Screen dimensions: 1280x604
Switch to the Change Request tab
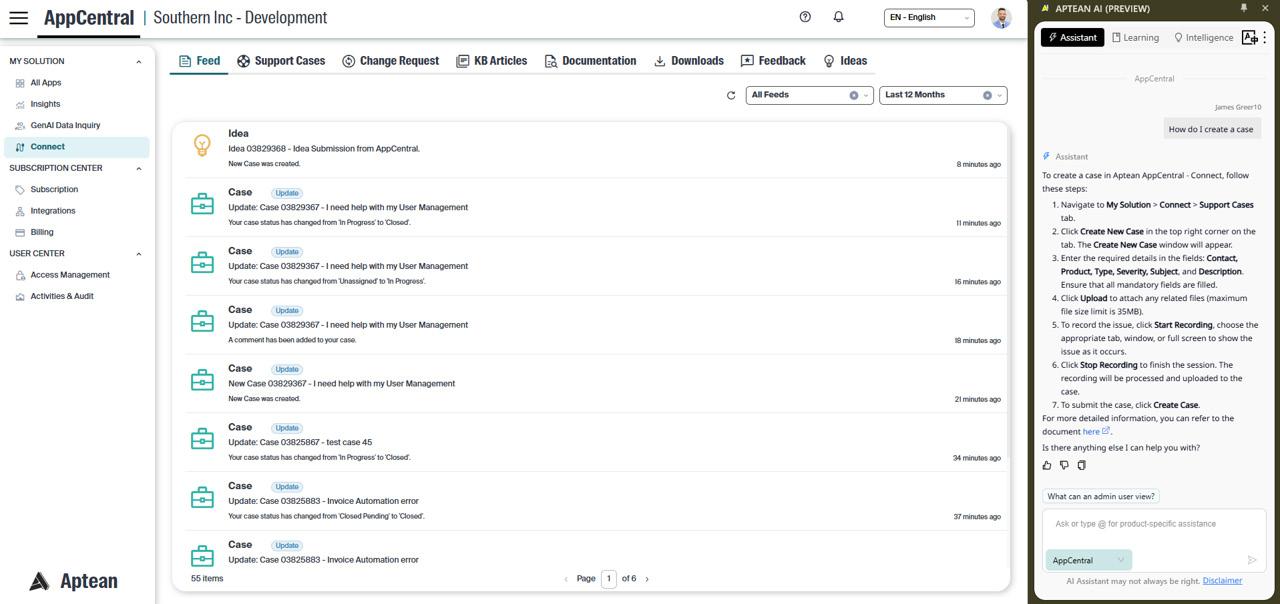(x=390, y=61)
